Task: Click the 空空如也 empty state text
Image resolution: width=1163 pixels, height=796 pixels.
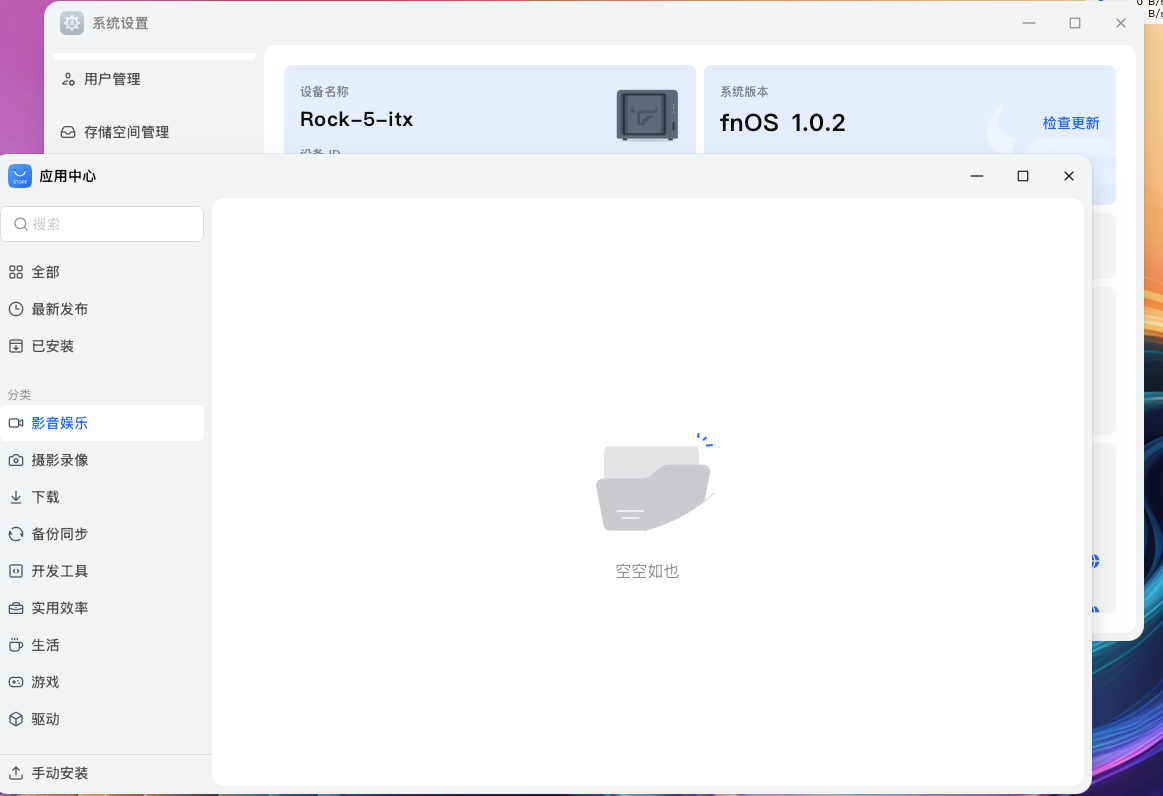Action: (x=647, y=571)
